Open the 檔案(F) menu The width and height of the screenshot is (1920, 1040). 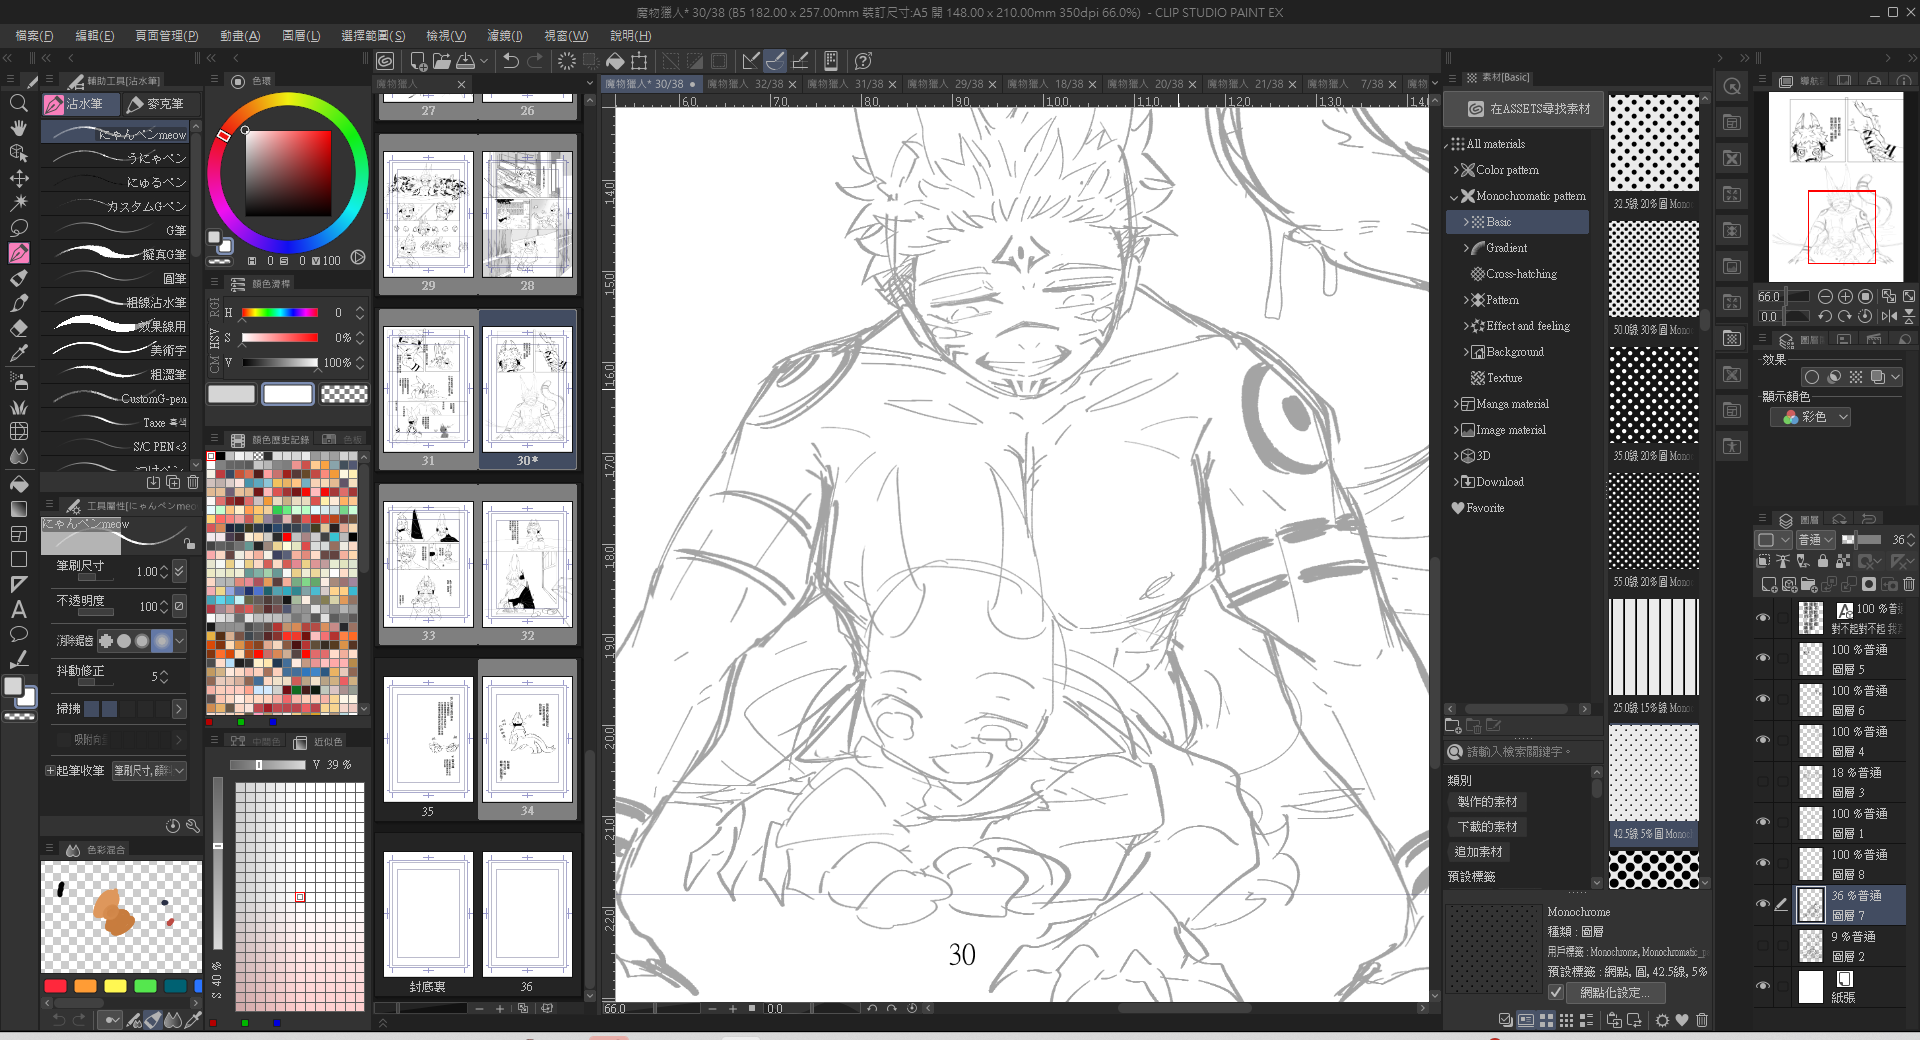coord(34,35)
